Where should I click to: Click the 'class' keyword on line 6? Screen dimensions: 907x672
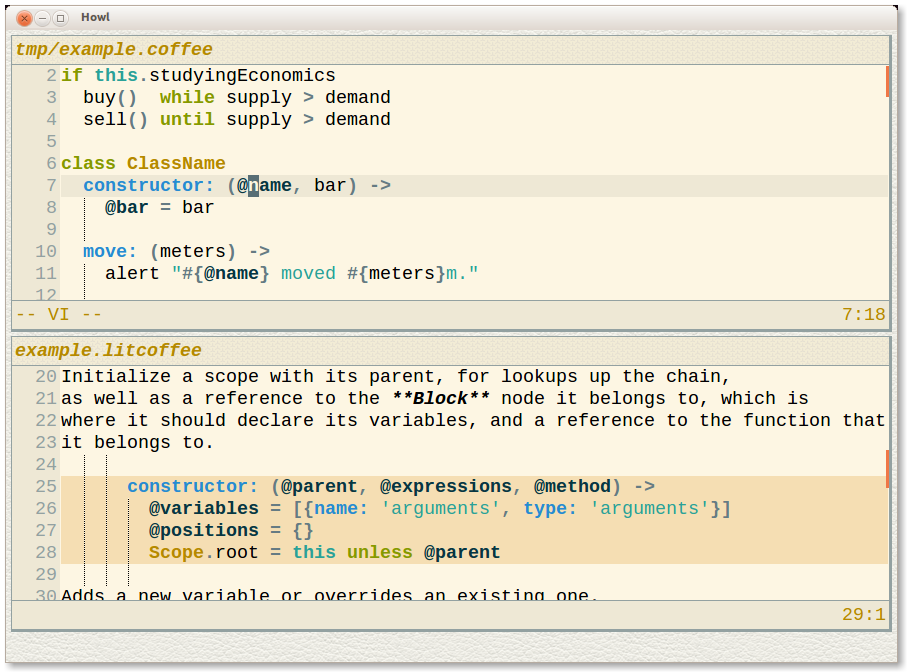[x=88, y=163]
